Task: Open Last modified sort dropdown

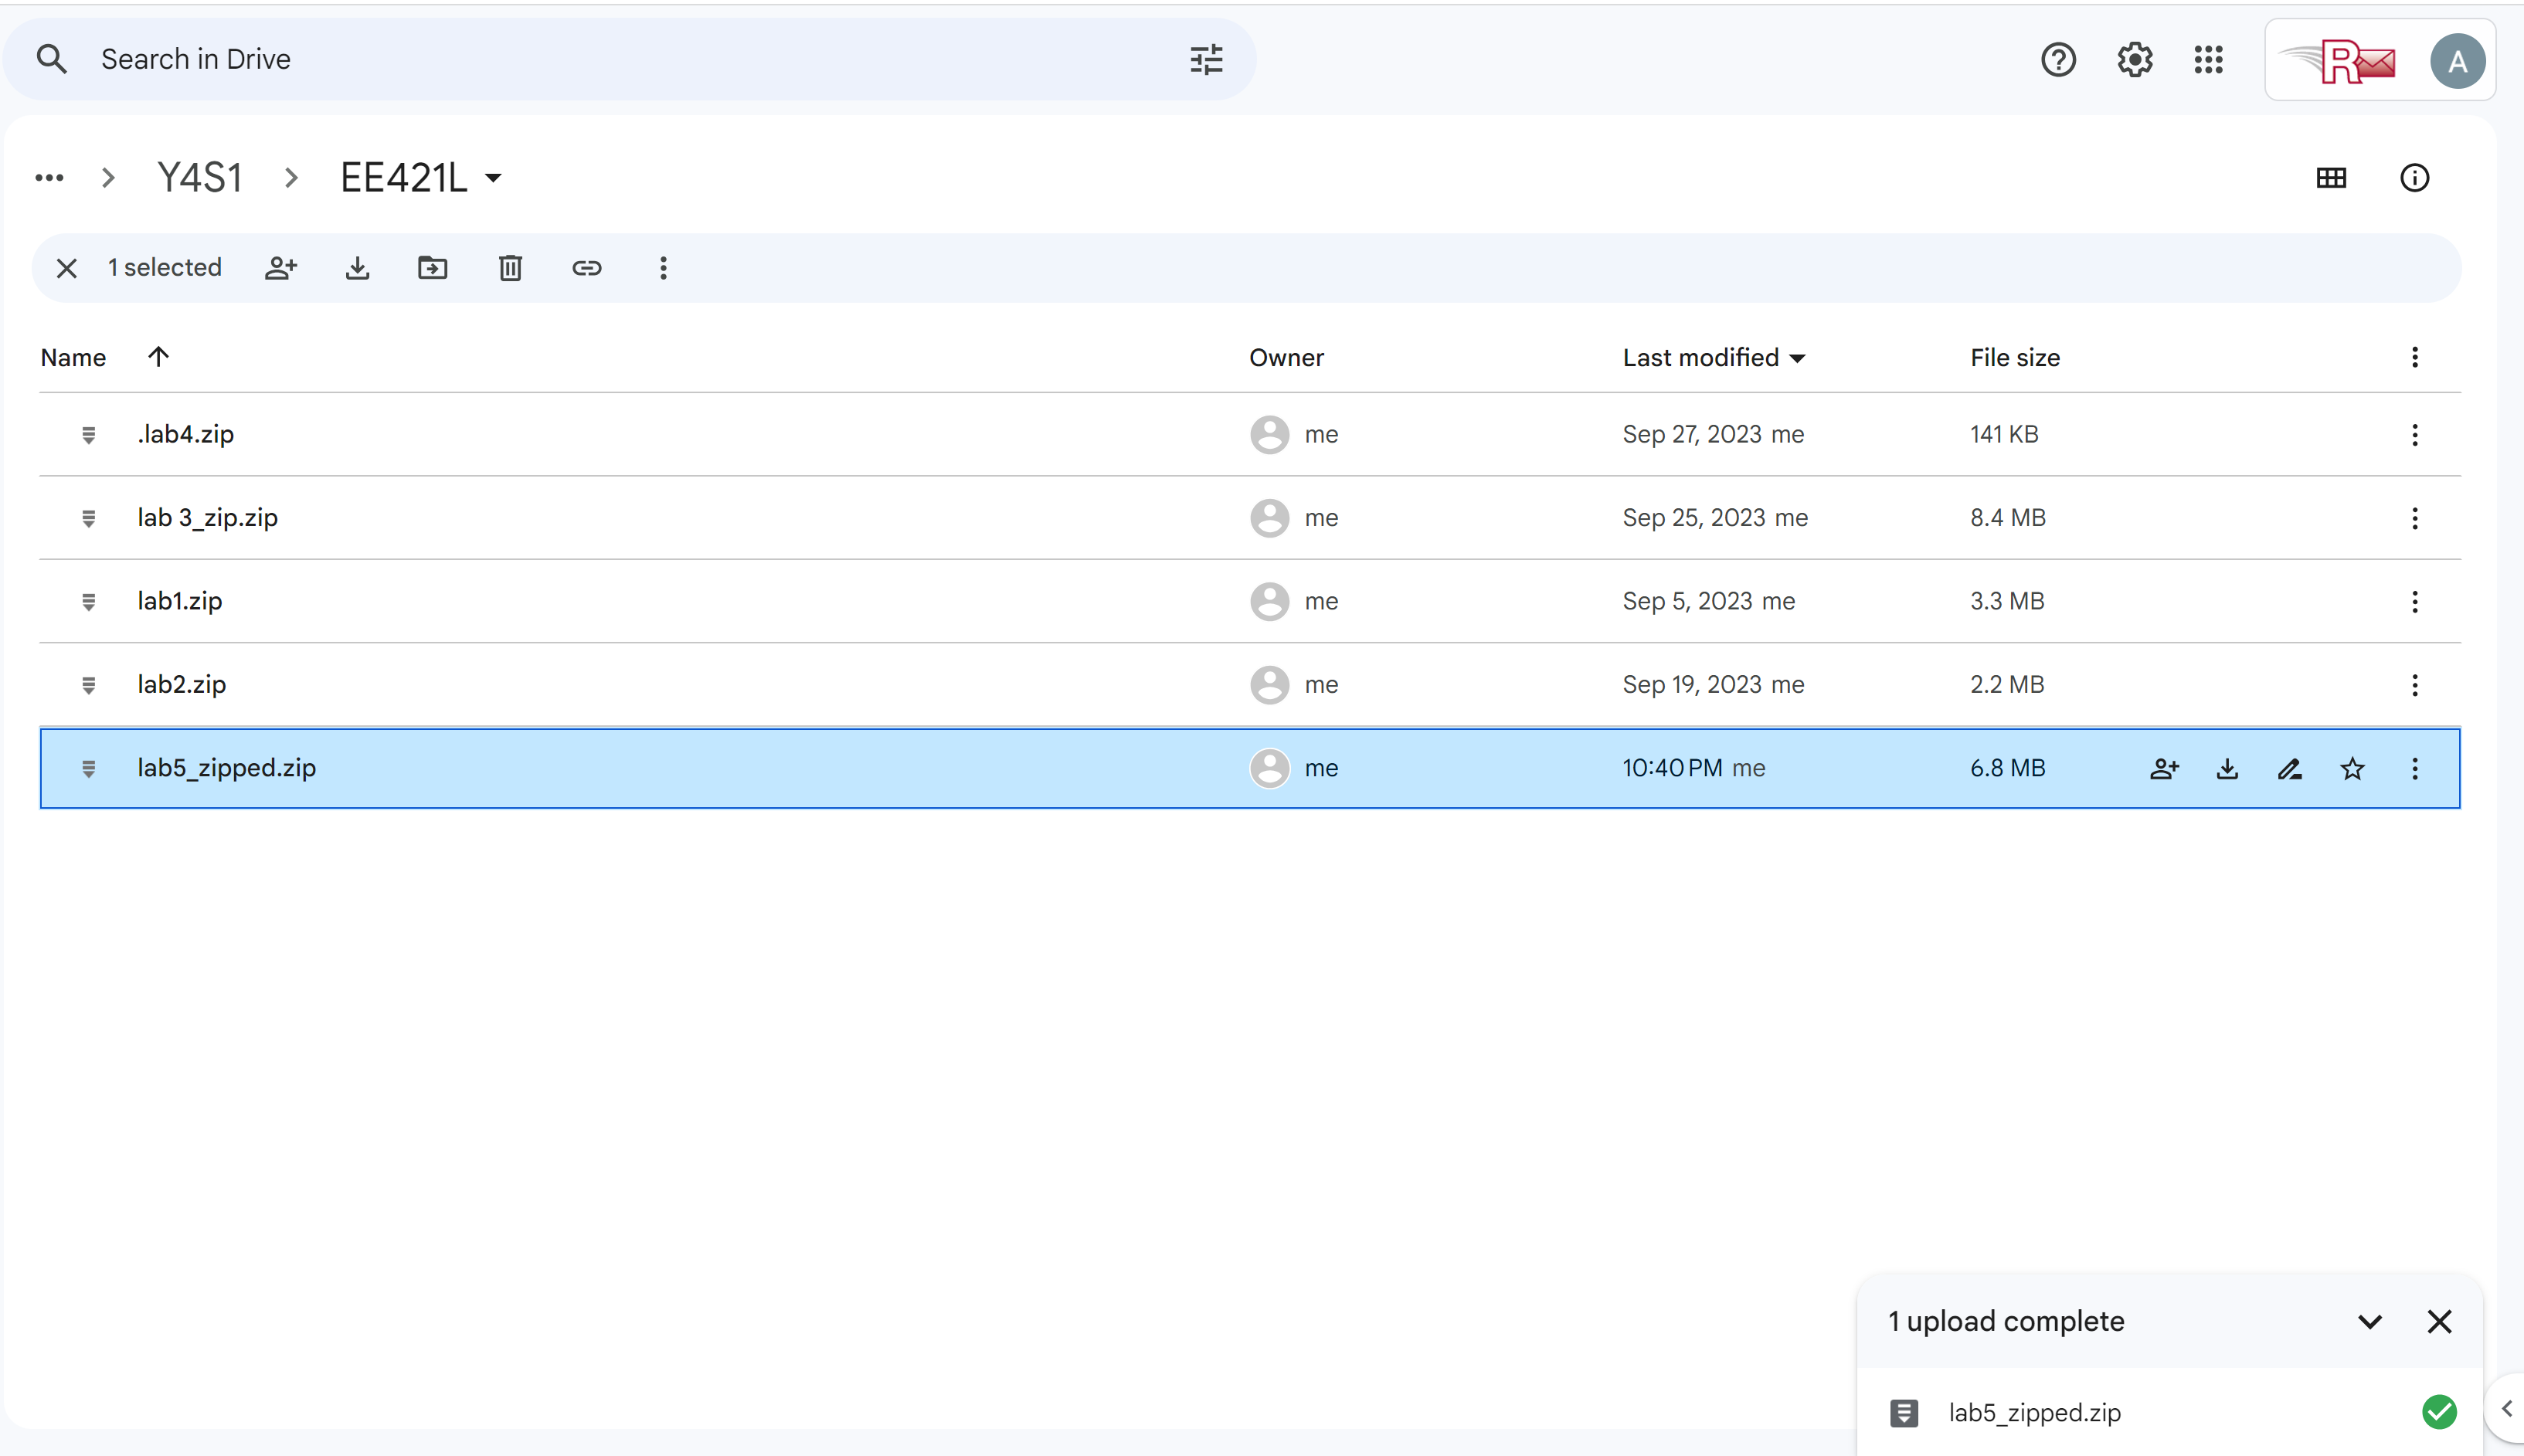Action: [x=1797, y=358]
